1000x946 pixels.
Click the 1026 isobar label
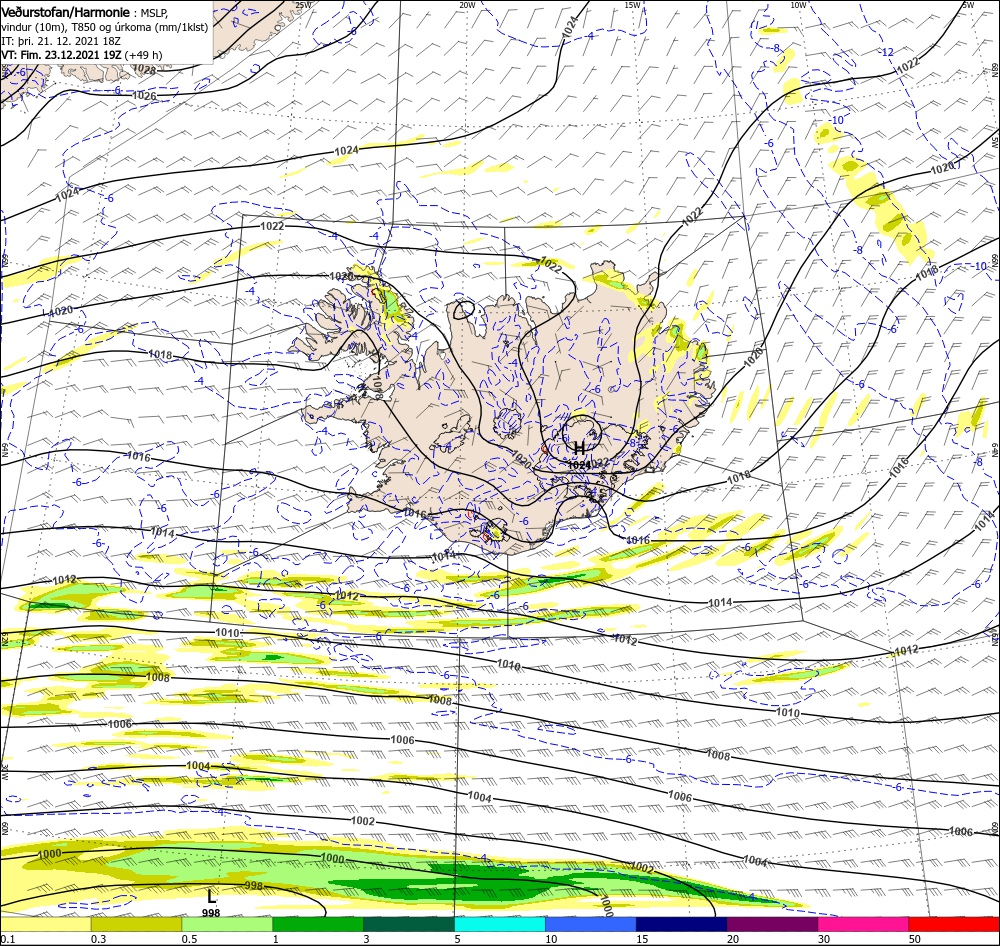coord(144,96)
